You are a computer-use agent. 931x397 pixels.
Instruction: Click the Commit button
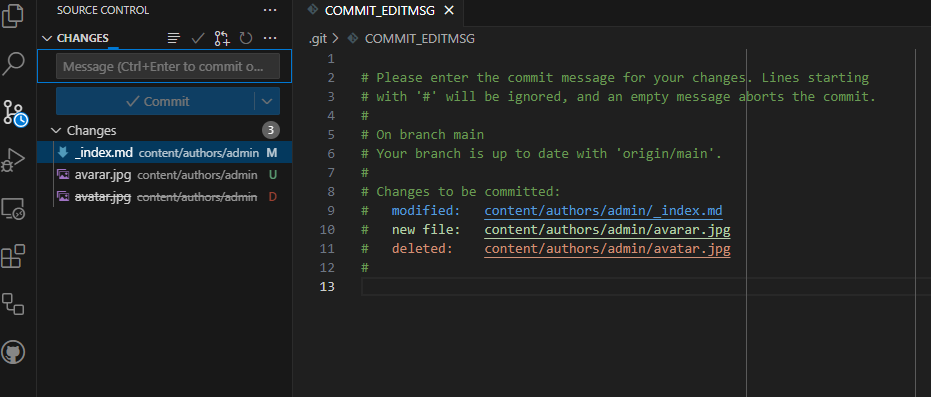156,101
